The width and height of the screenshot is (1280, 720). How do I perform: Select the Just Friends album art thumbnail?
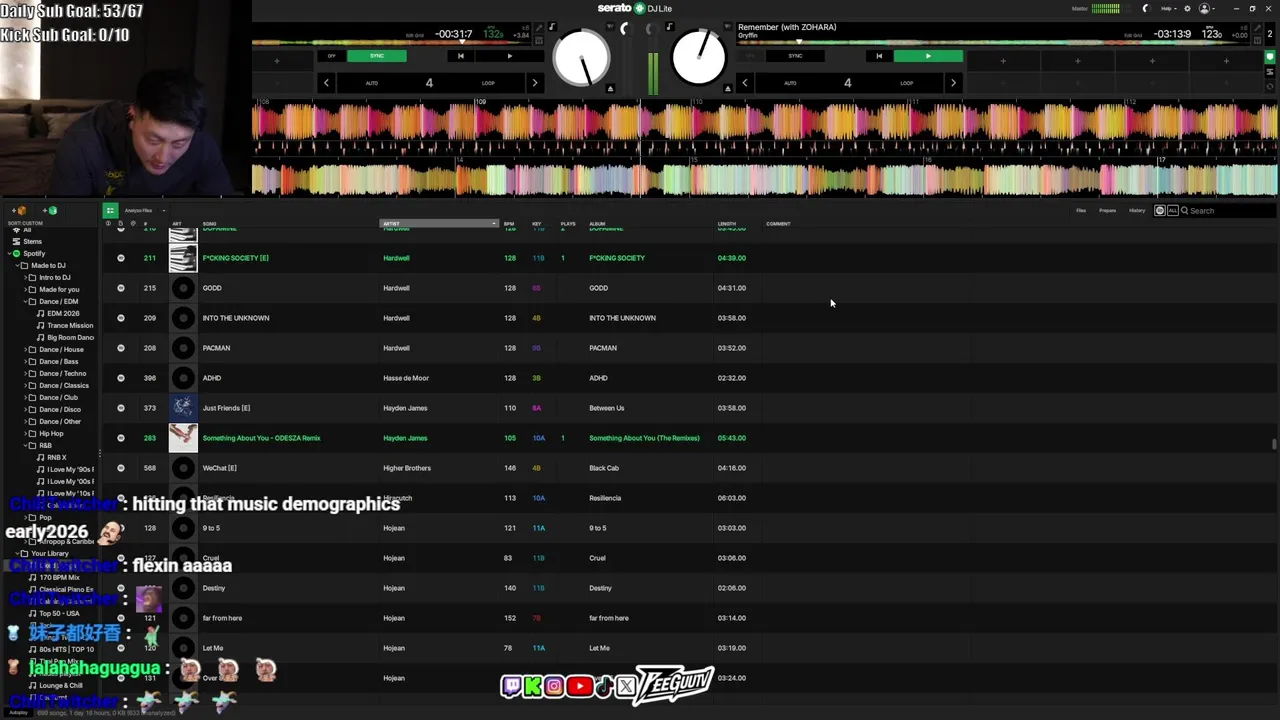(183, 408)
